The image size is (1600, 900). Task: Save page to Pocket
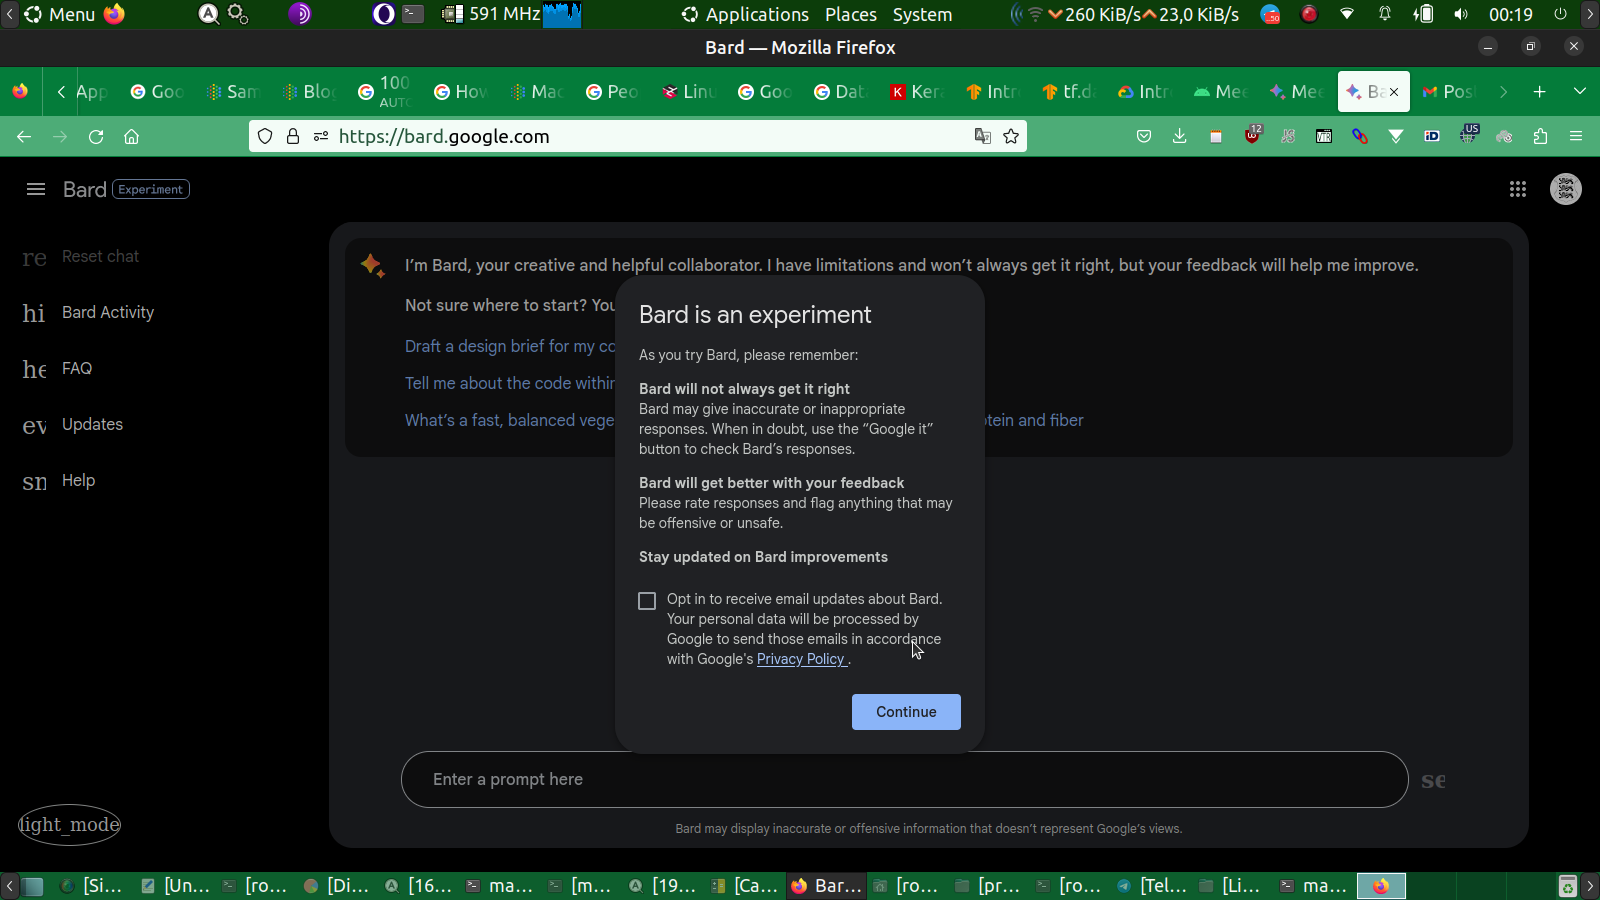click(1144, 136)
